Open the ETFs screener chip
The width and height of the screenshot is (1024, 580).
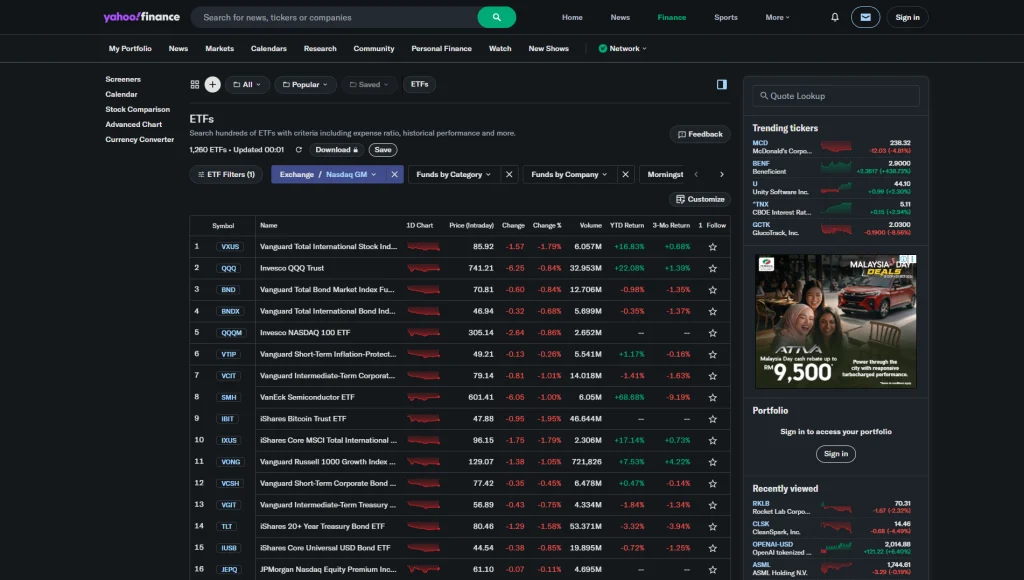tap(419, 84)
